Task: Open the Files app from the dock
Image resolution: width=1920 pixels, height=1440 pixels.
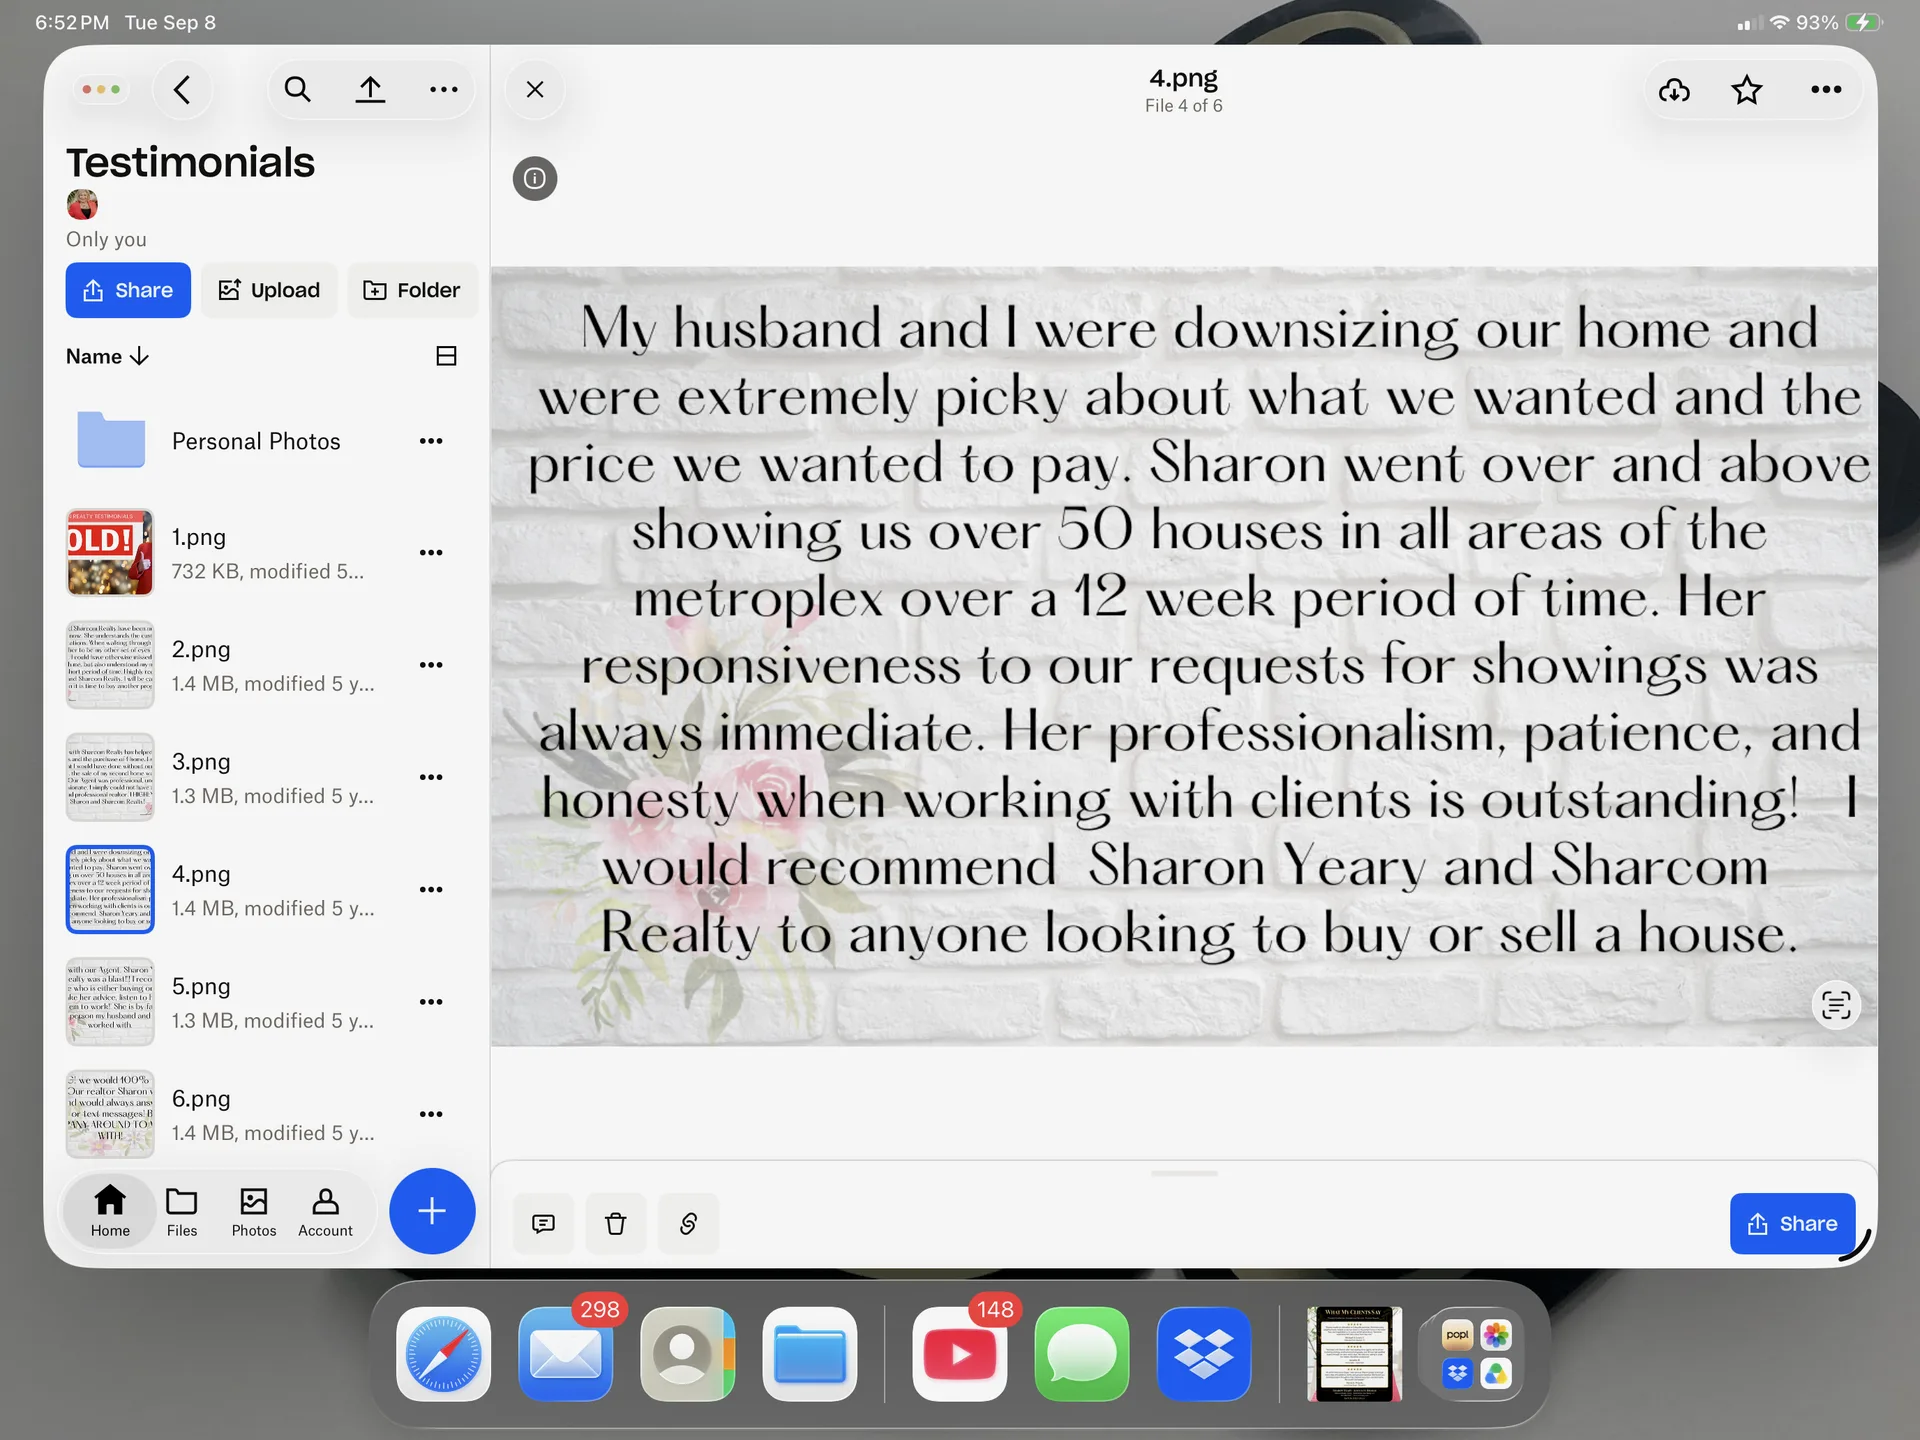Action: tap(810, 1354)
